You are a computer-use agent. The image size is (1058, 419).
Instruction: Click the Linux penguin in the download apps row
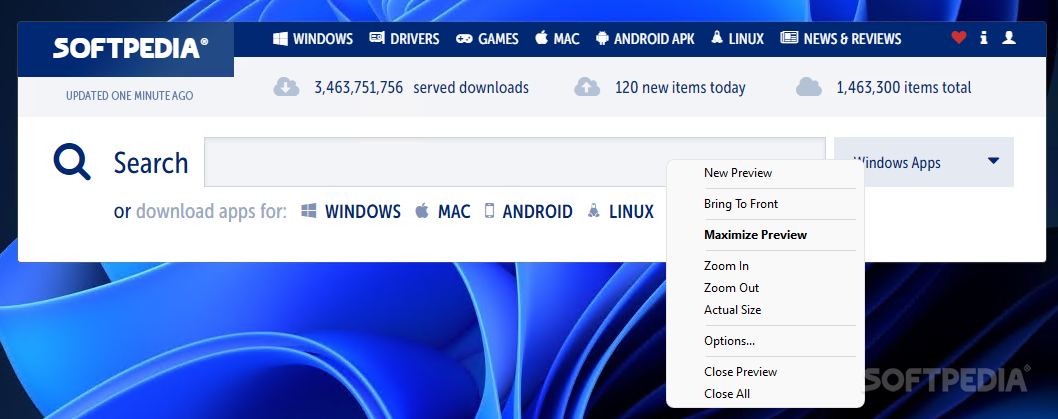pyautogui.click(x=594, y=211)
